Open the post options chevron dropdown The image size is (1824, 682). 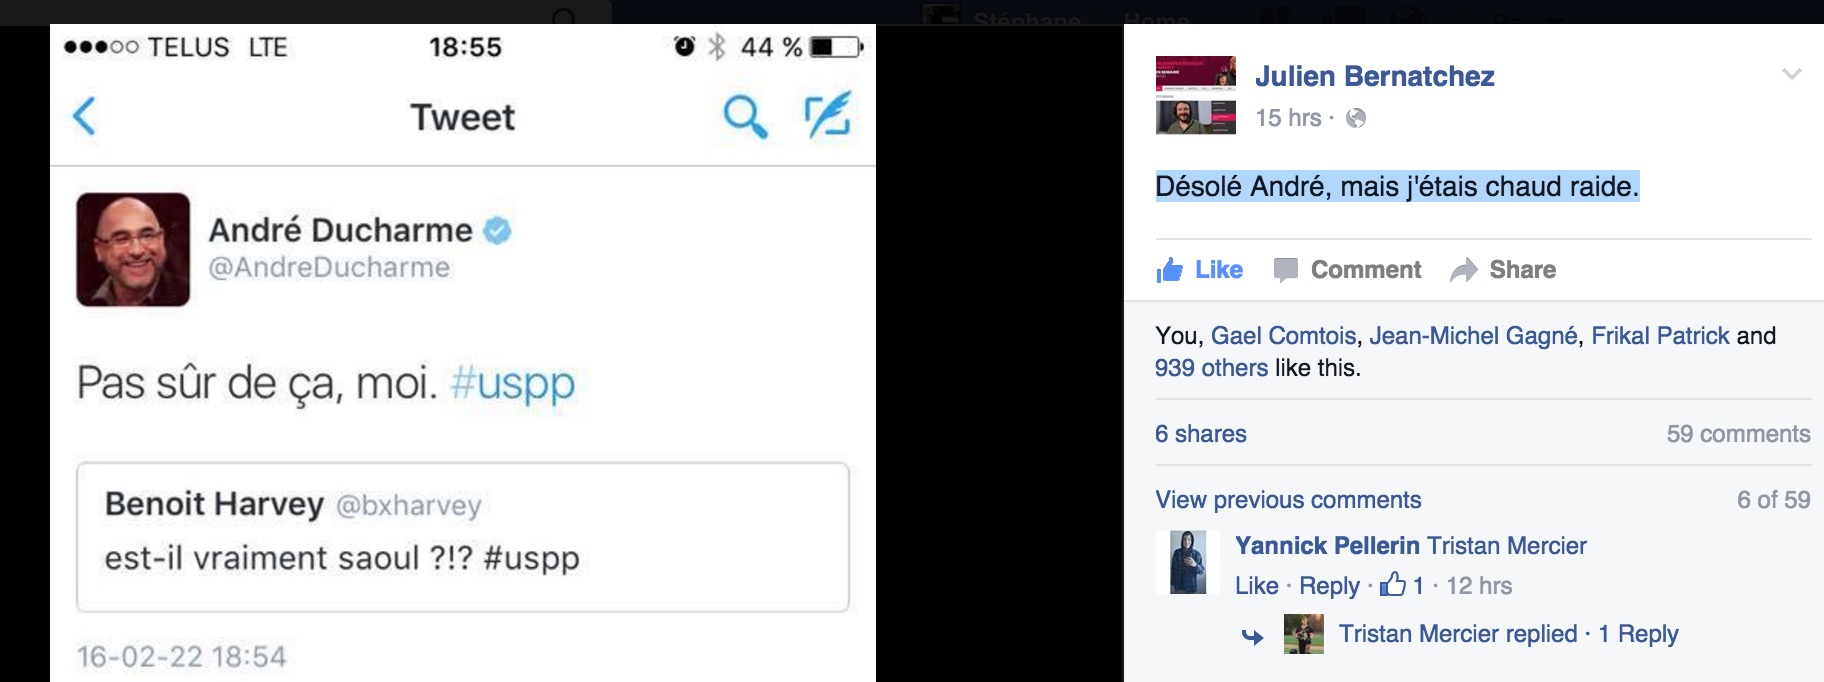point(1792,74)
